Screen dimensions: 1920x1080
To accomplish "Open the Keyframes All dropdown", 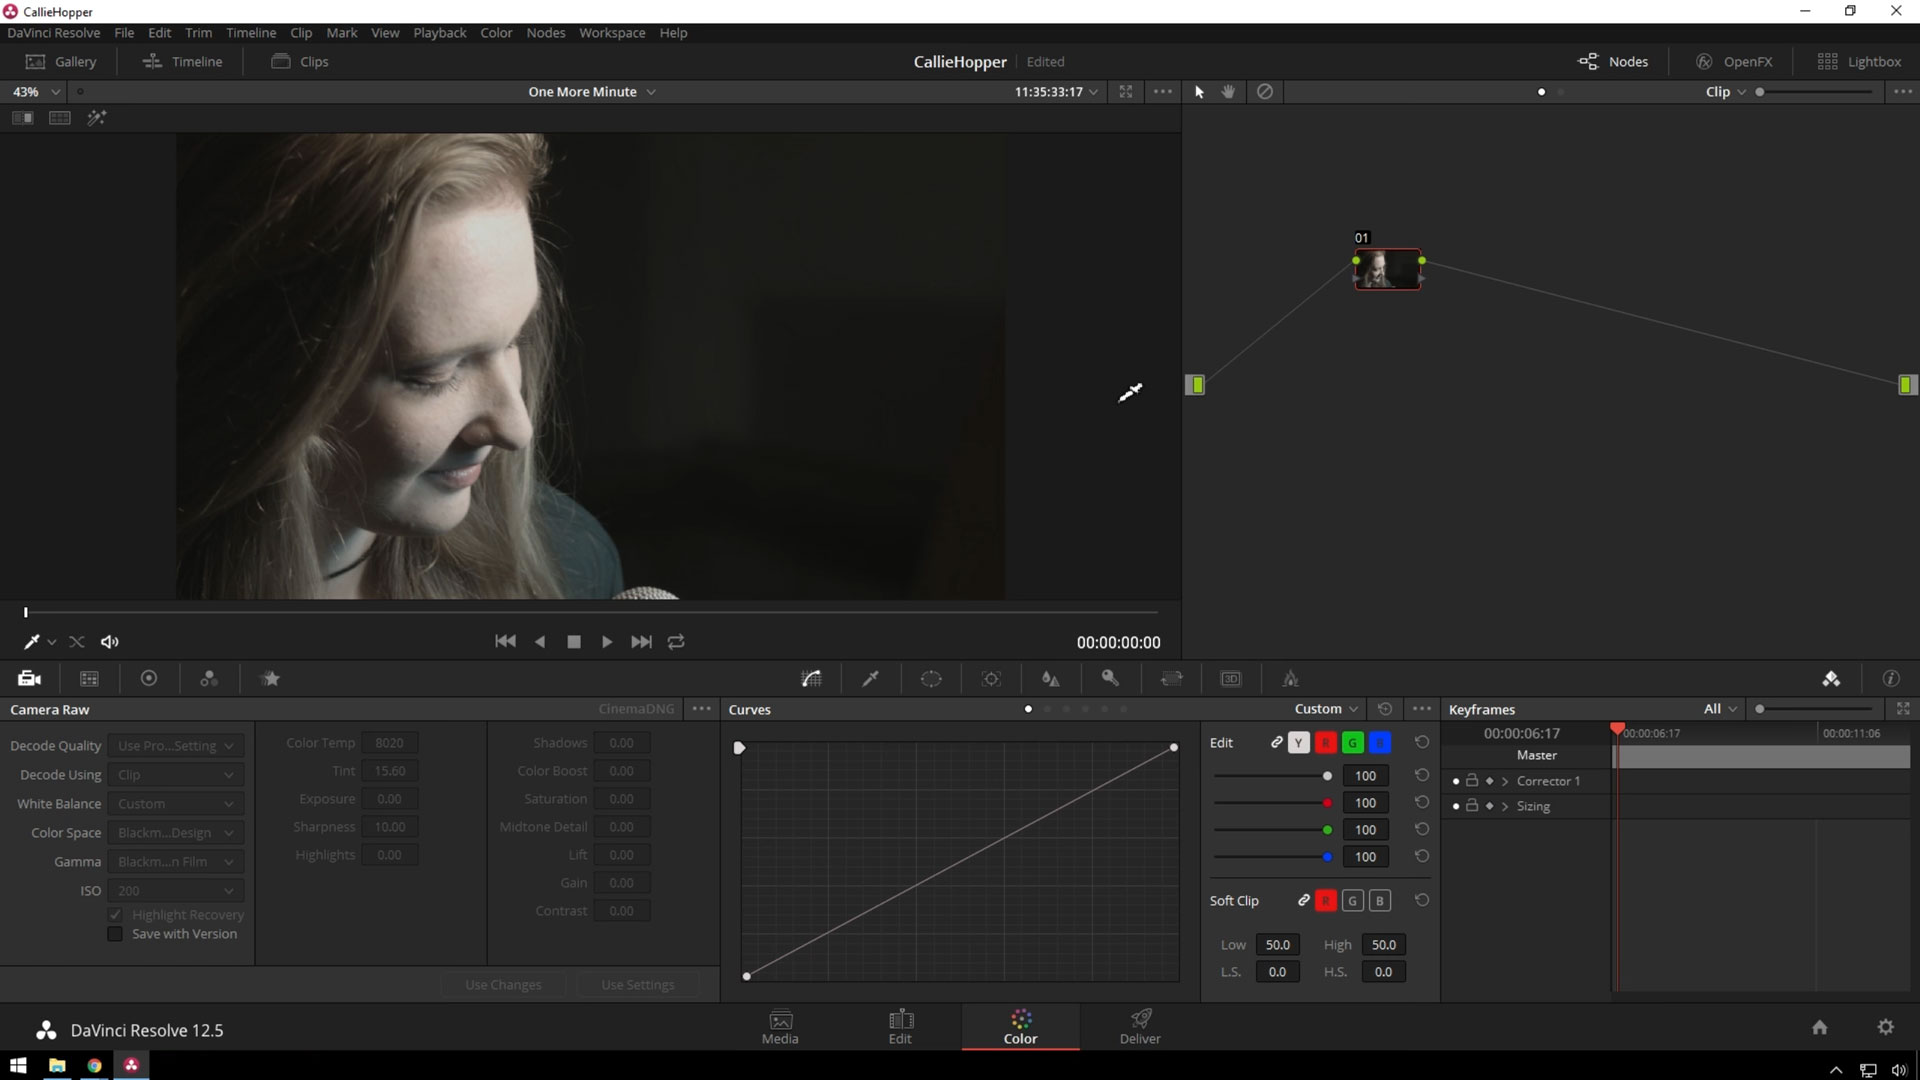I will pos(1720,709).
